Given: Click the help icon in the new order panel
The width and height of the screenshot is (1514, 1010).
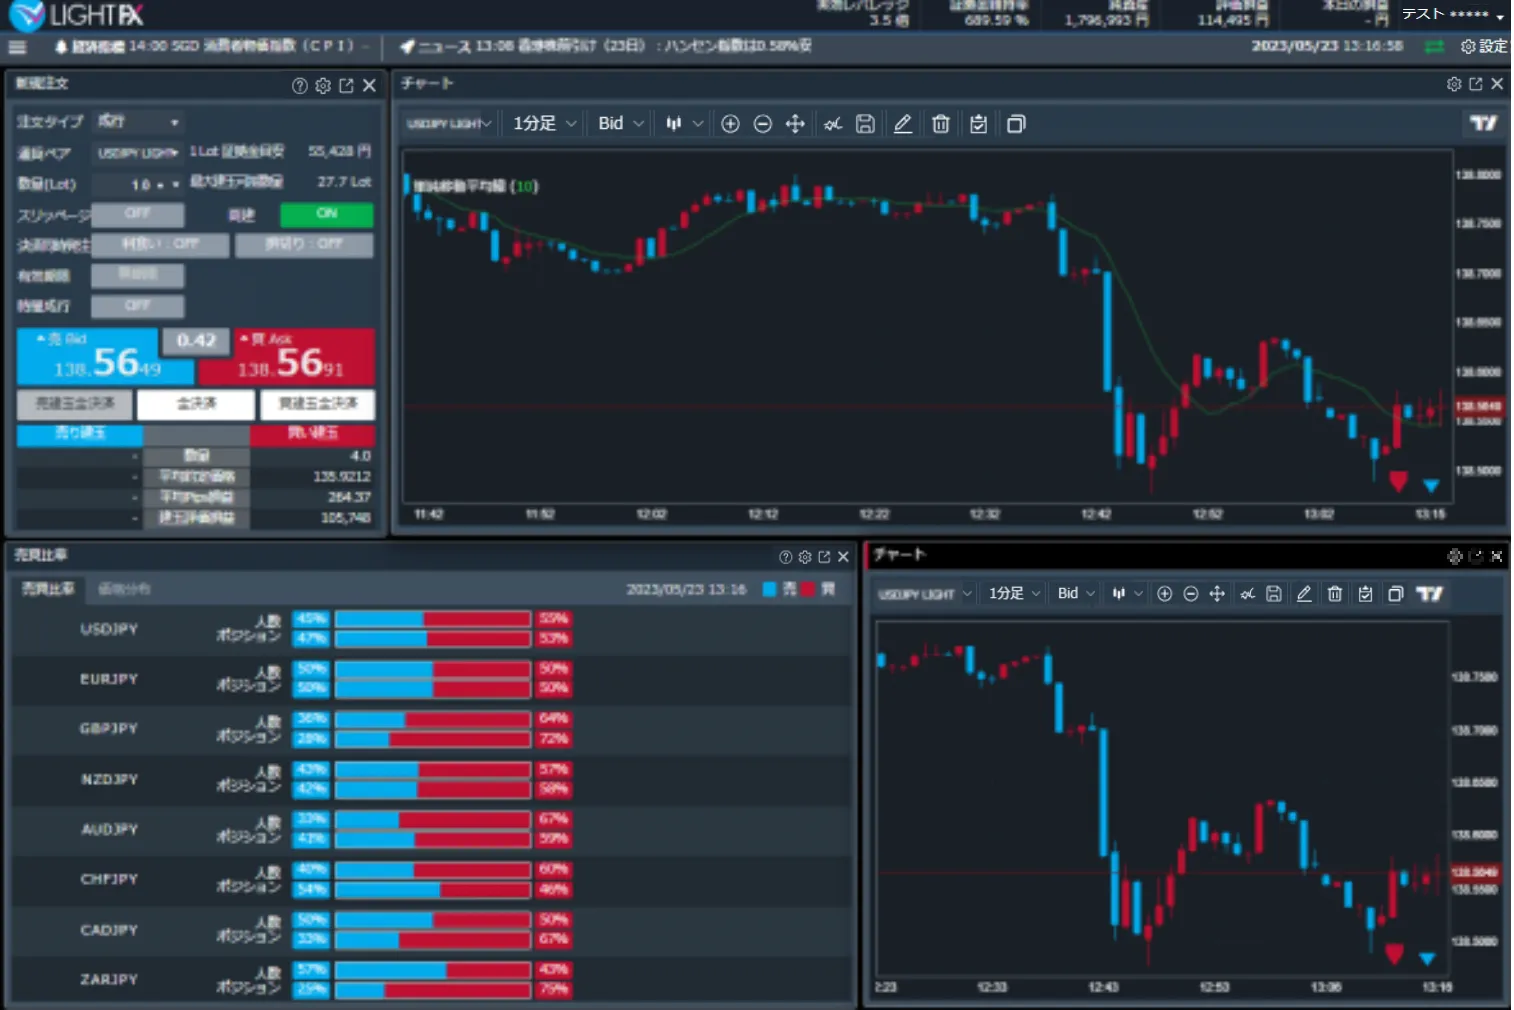Looking at the screenshot, I should (x=299, y=86).
